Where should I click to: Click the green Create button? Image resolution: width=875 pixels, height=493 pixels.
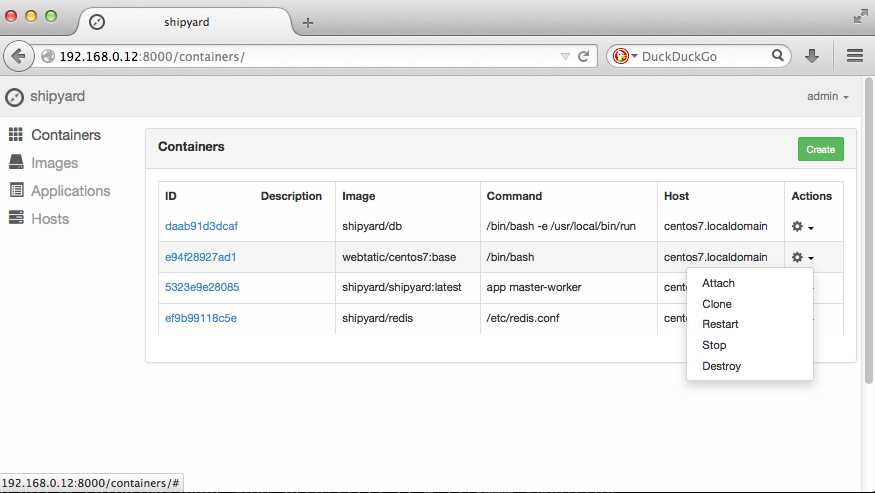coord(820,149)
